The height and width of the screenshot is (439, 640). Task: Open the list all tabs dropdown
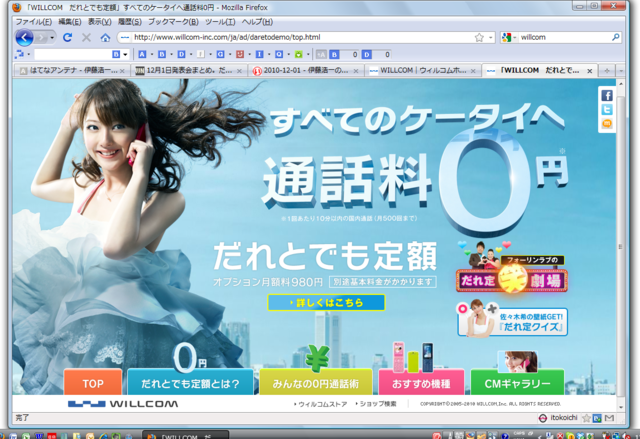pyautogui.click(x=621, y=71)
